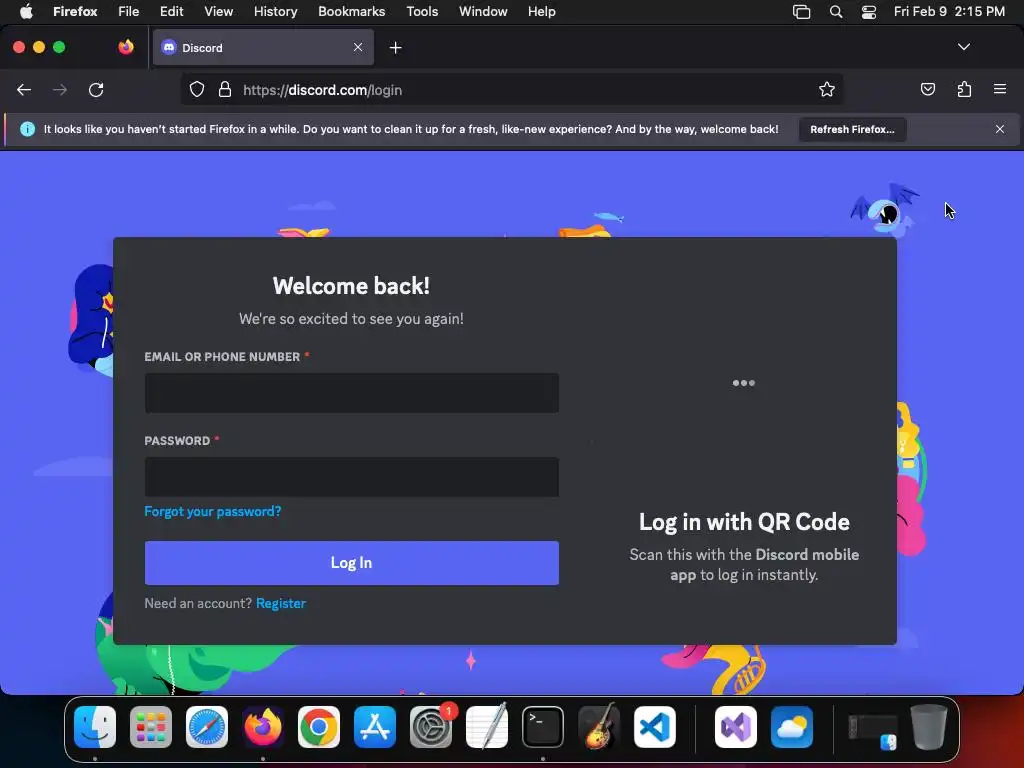Screen dimensions: 1024x768
Task: Click the URL address bar
Action: coord(511,89)
